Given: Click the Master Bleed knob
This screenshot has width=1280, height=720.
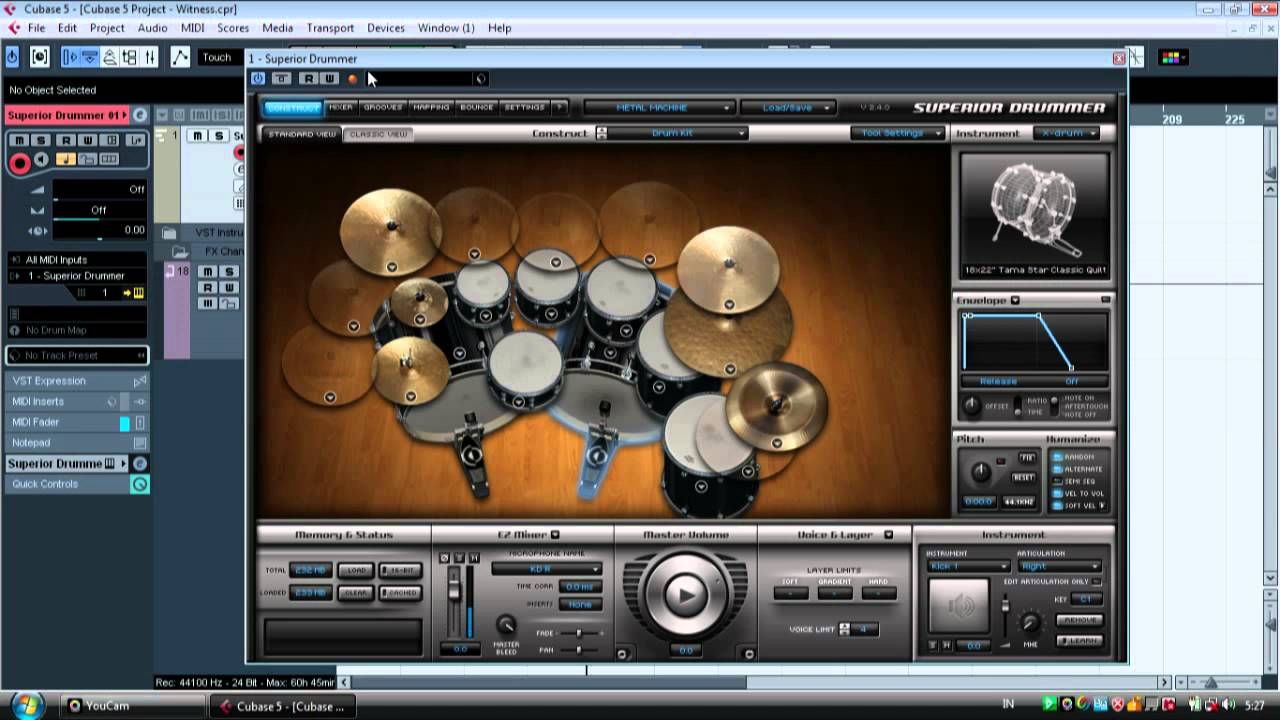Looking at the screenshot, I should pyautogui.click(x=506, y=625).
